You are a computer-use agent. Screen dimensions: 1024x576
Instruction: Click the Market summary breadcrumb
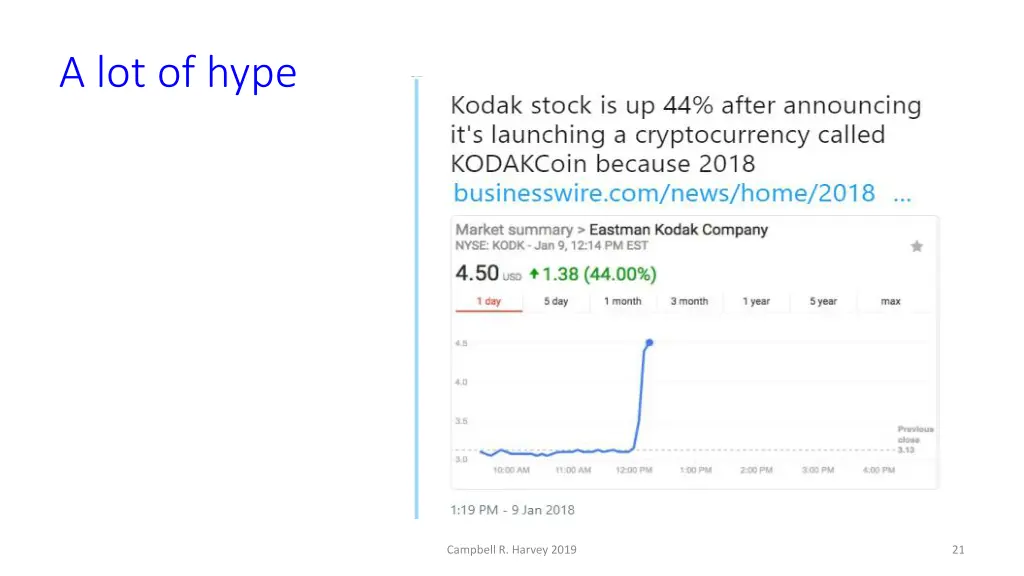[x=514, y=230]
